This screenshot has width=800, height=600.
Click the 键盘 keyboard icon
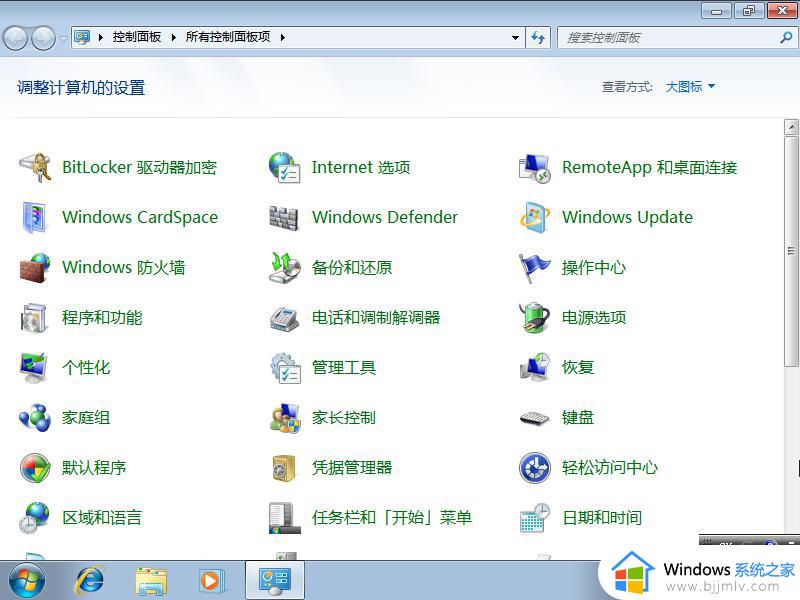click(535, 417)
